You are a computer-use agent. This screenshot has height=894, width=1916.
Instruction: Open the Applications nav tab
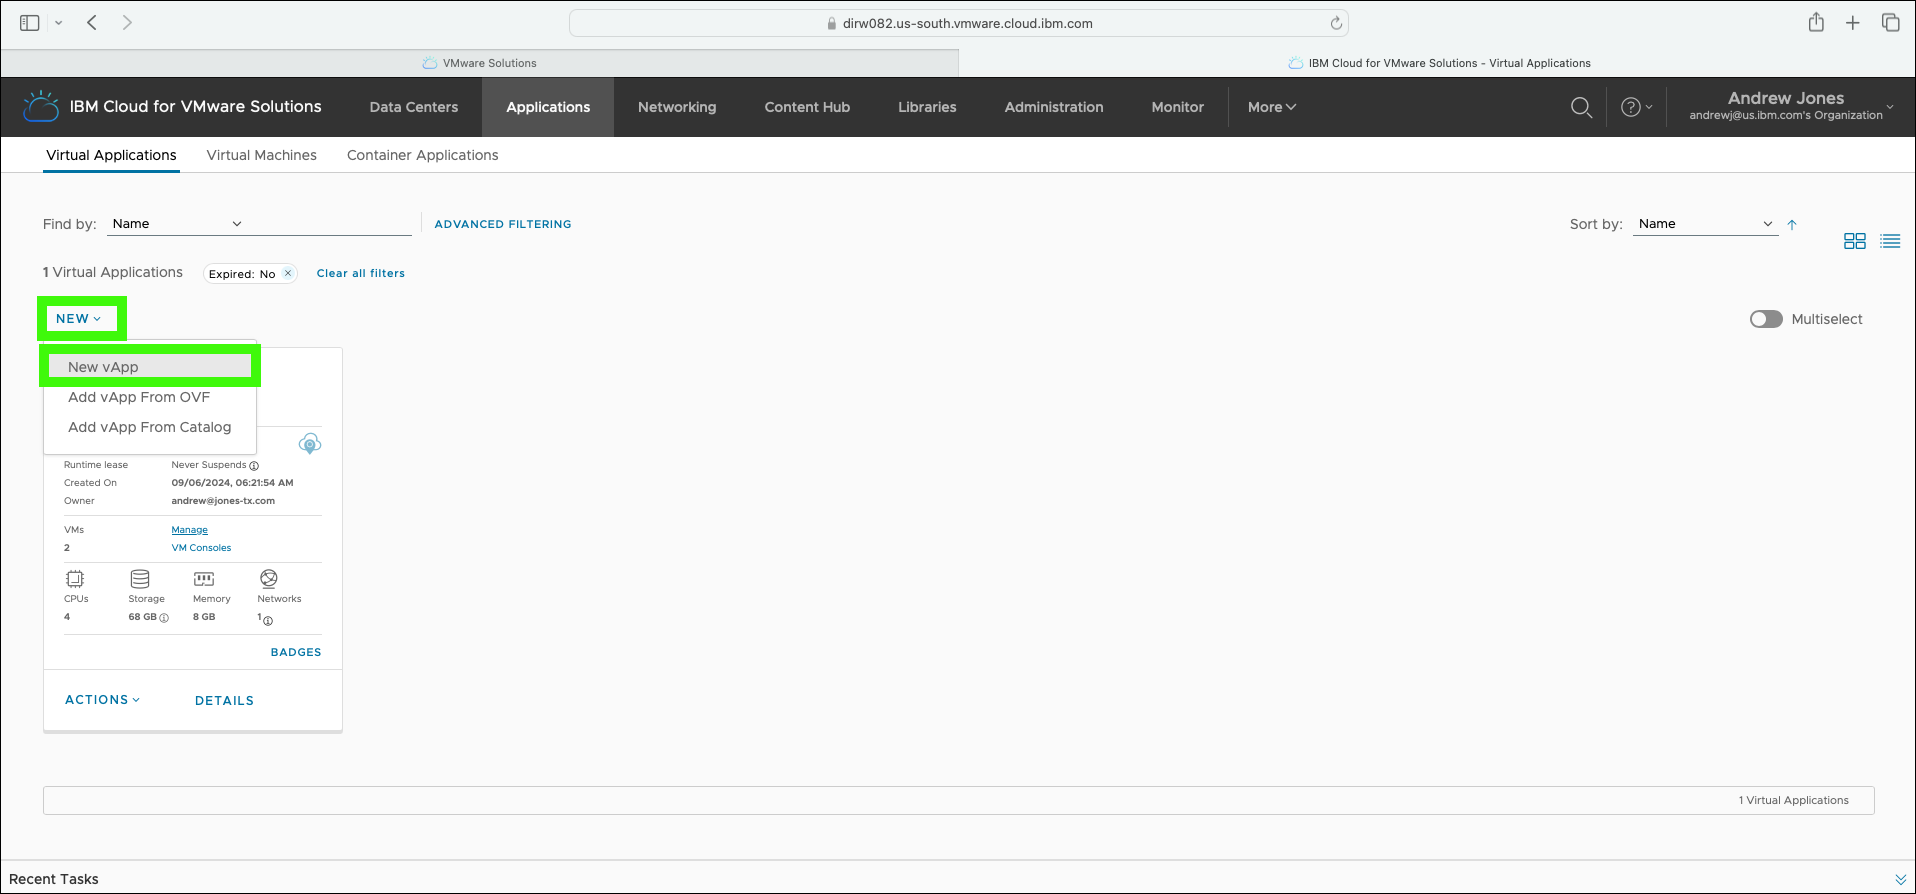pyautogui.click(x=548, y=107)
